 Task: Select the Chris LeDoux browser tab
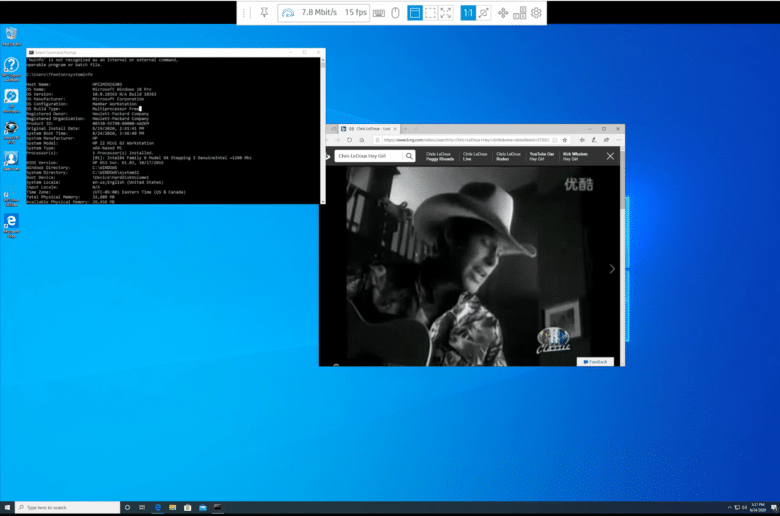click(369, 129)
